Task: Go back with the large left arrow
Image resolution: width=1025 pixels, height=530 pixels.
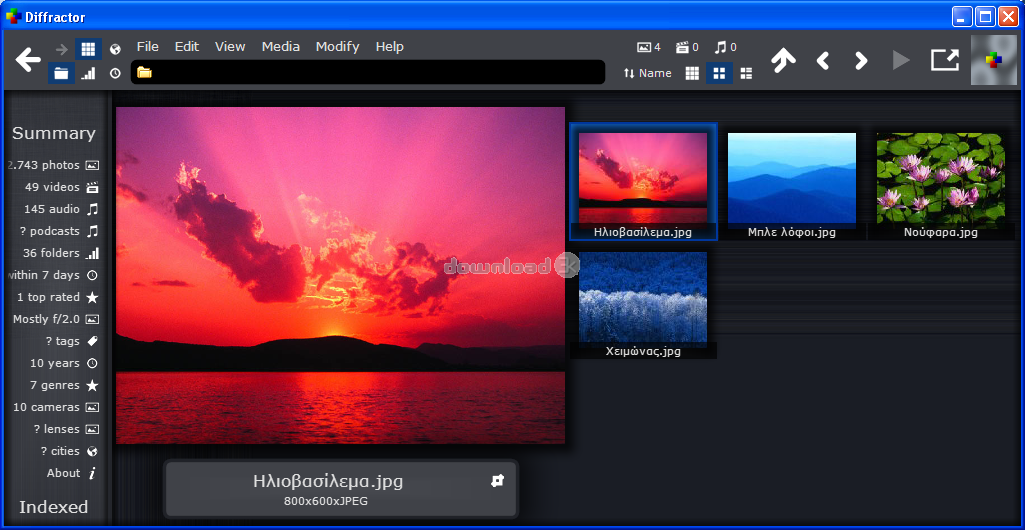Action: (x=28, y=59)
